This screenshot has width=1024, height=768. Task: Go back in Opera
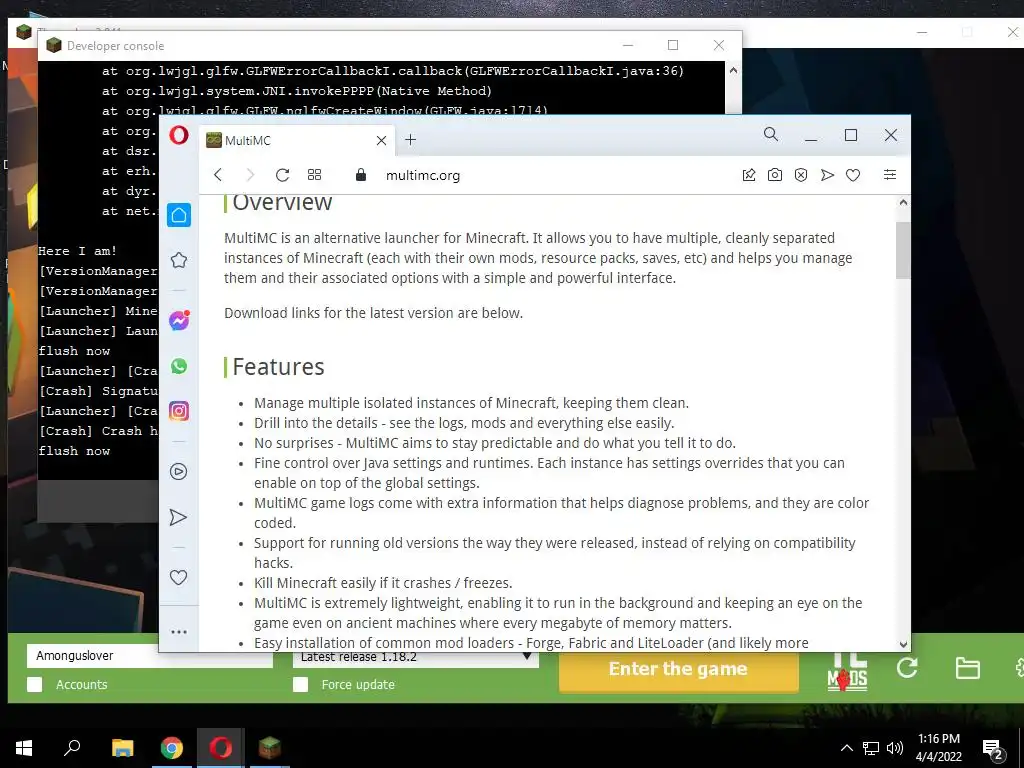coord(218,175)
